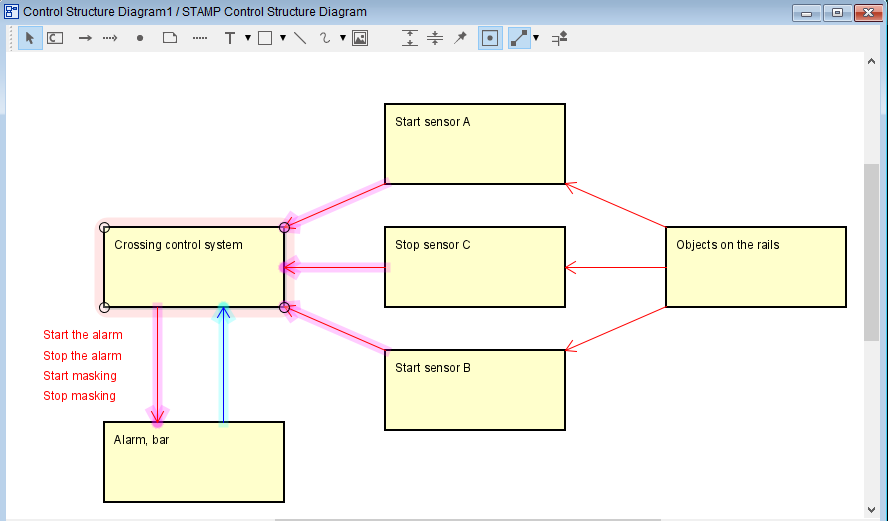The height and width of the screenshot is (521, 888).
Task: Click the blue feedback arrow line
Action: tap(224, 365)
